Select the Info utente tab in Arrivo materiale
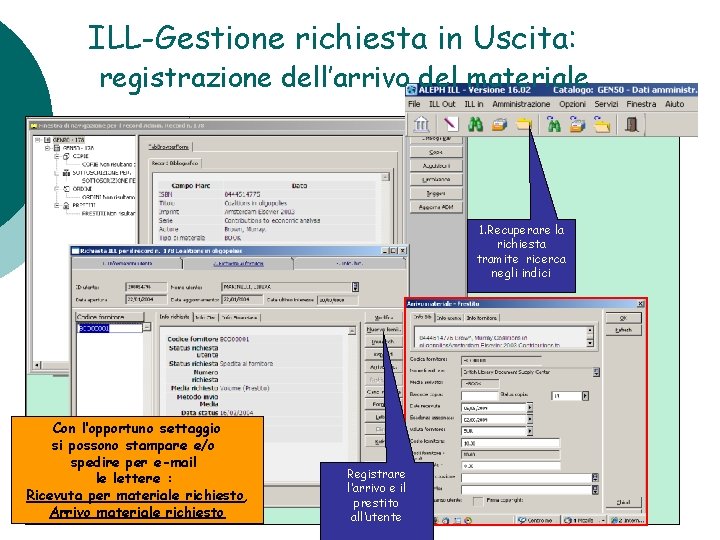Viewport: 720px width, 540px height. 449,318
